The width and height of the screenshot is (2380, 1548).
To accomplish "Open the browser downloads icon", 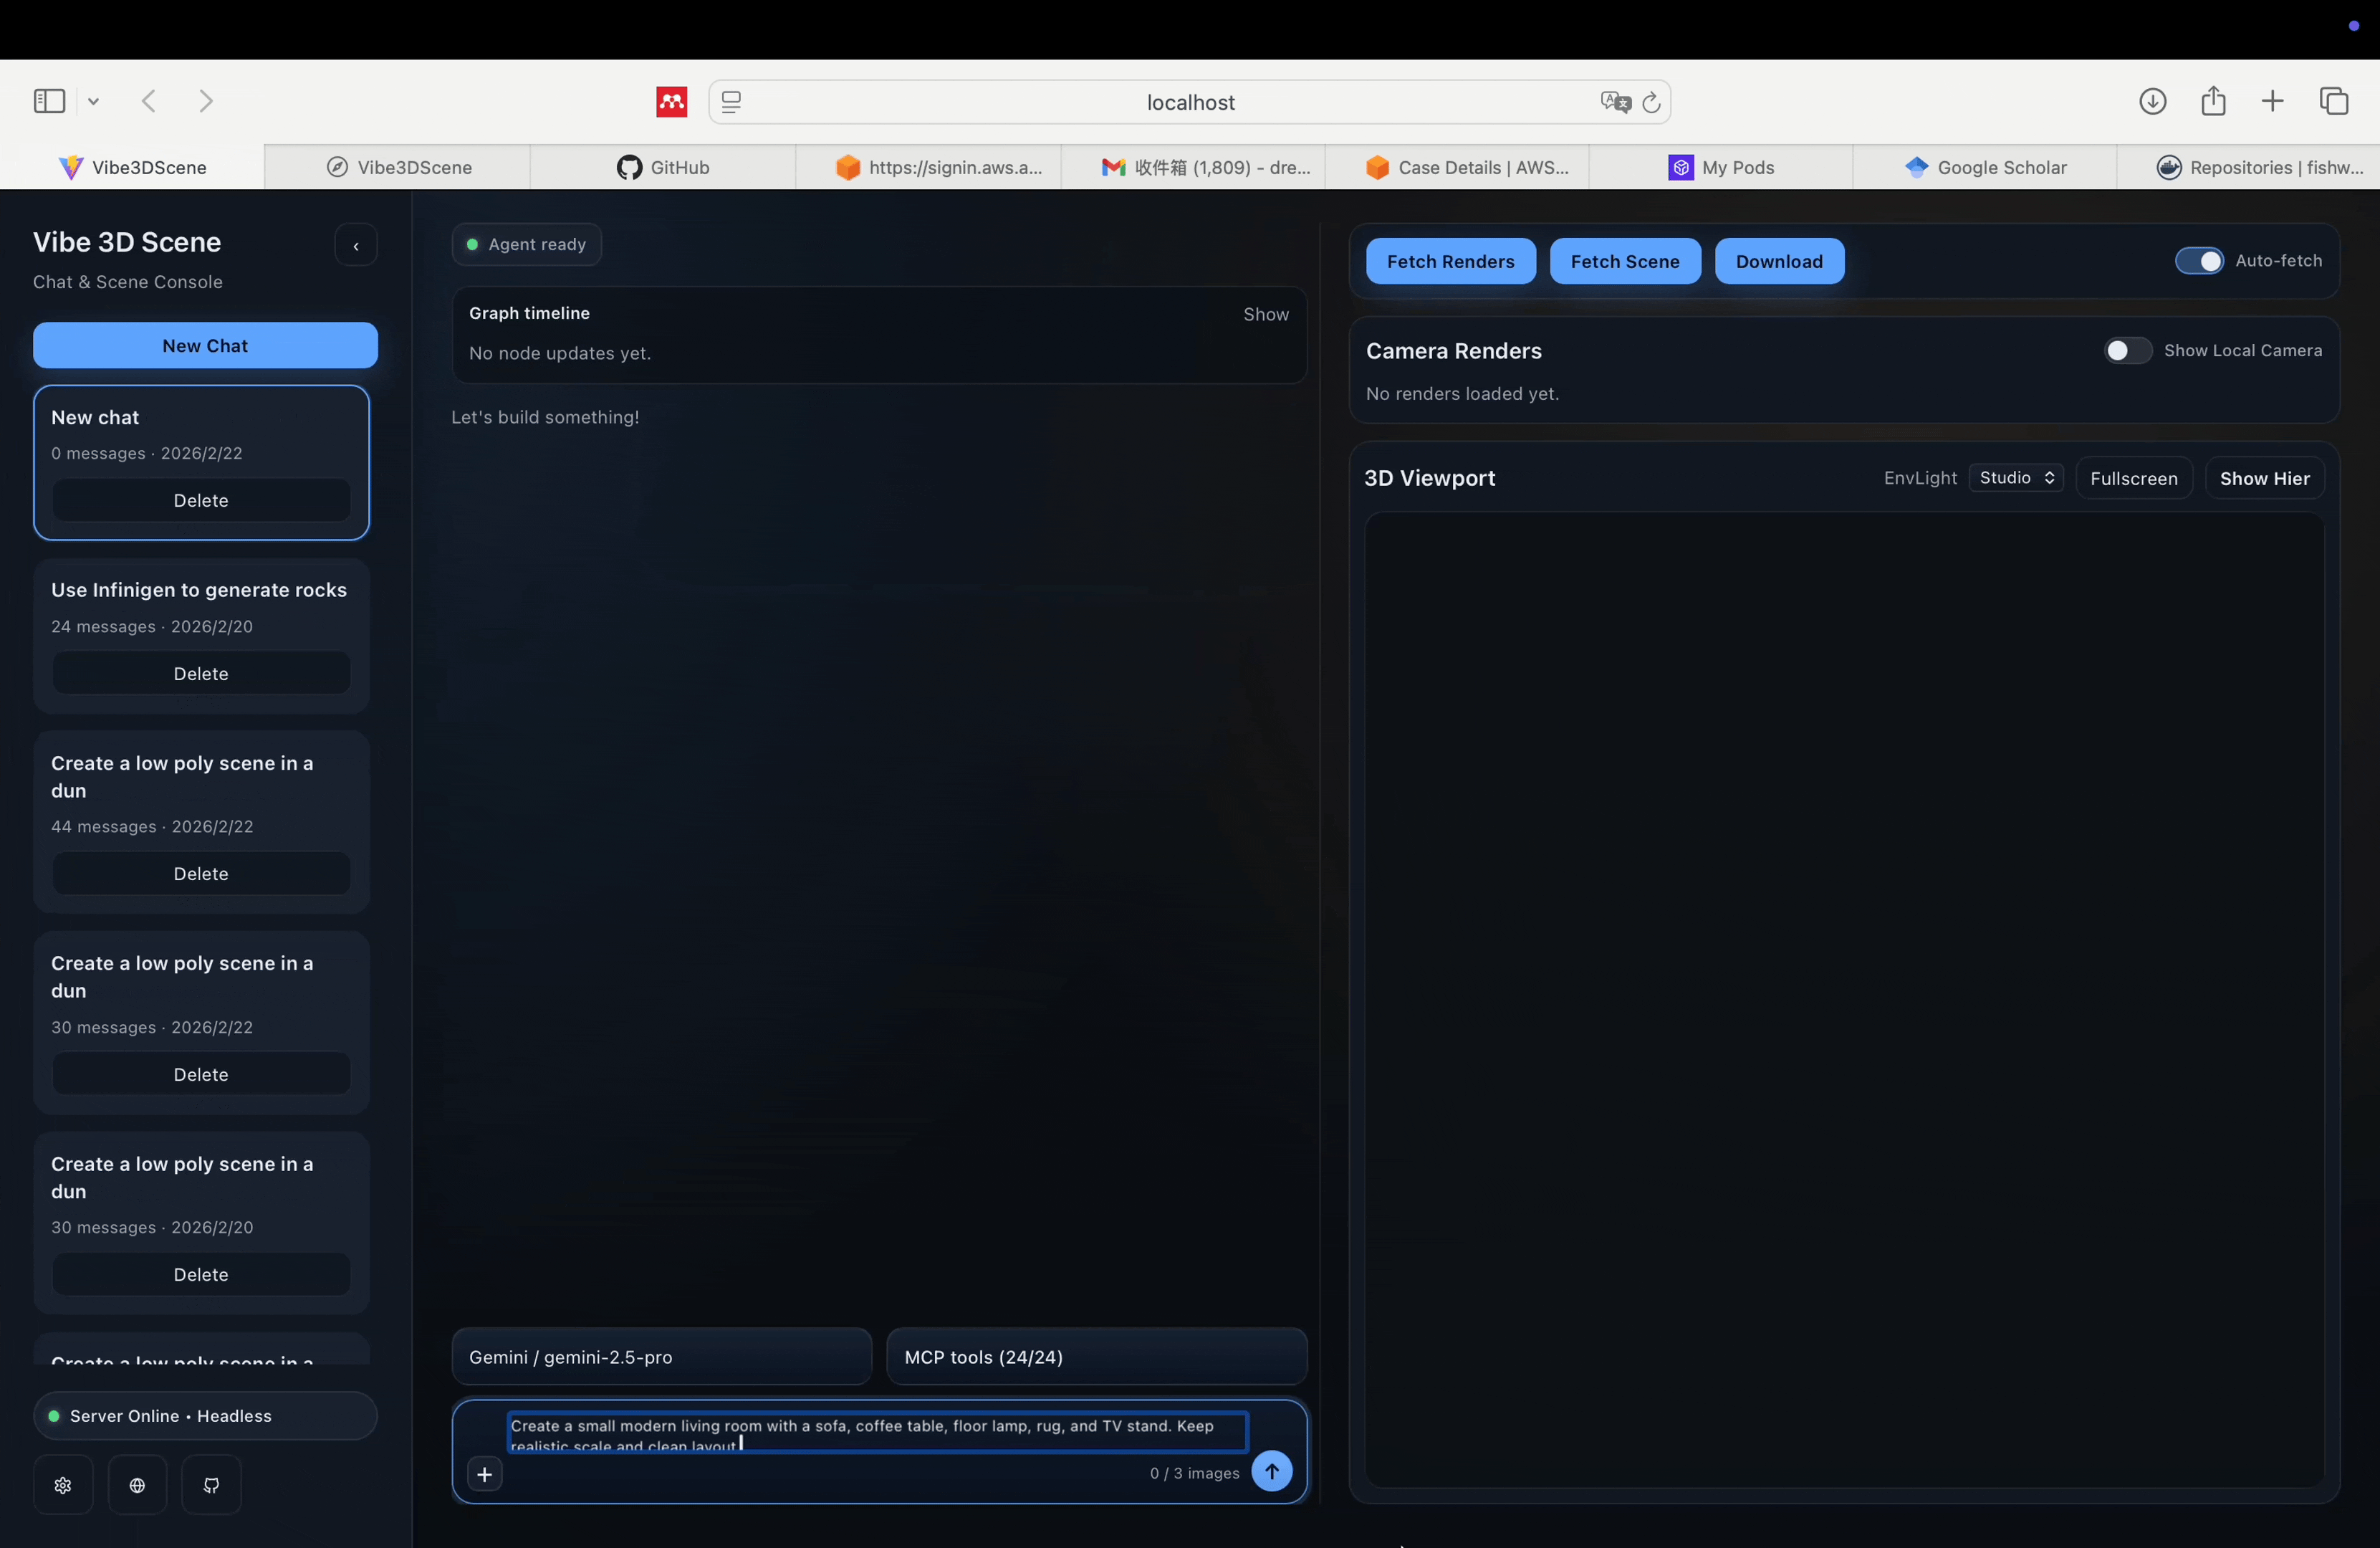I will (2153, 100).
